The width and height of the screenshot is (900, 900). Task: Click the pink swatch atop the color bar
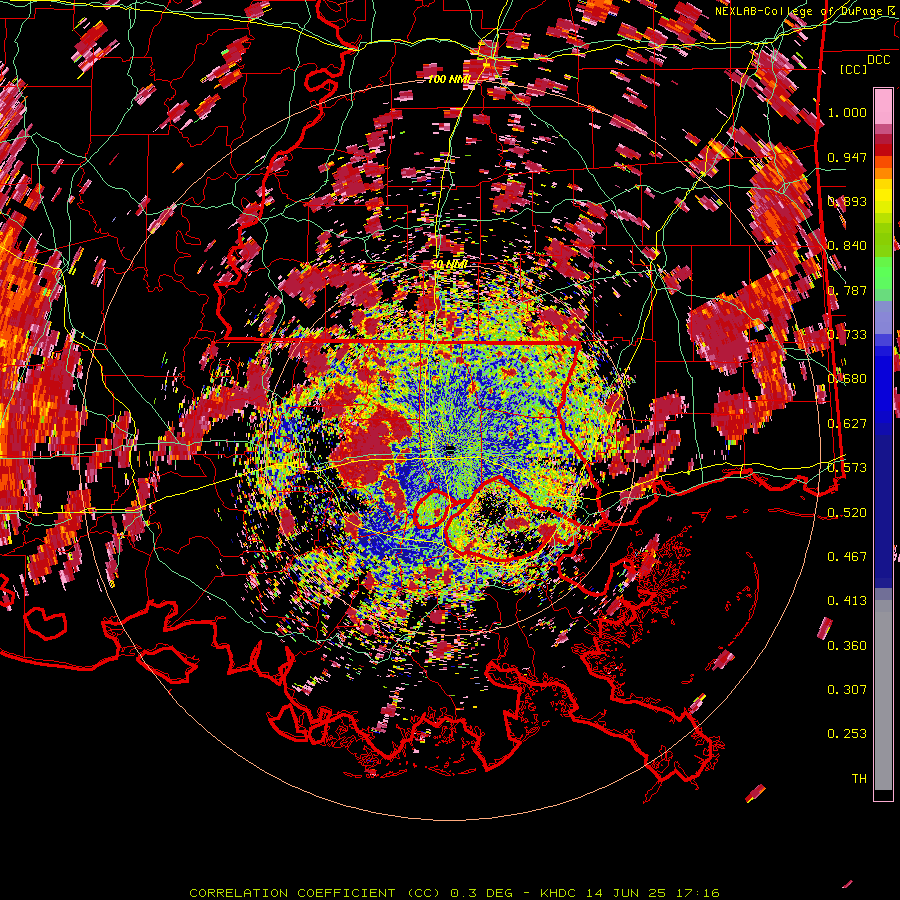pyautogui.click(x=883, y=106)
